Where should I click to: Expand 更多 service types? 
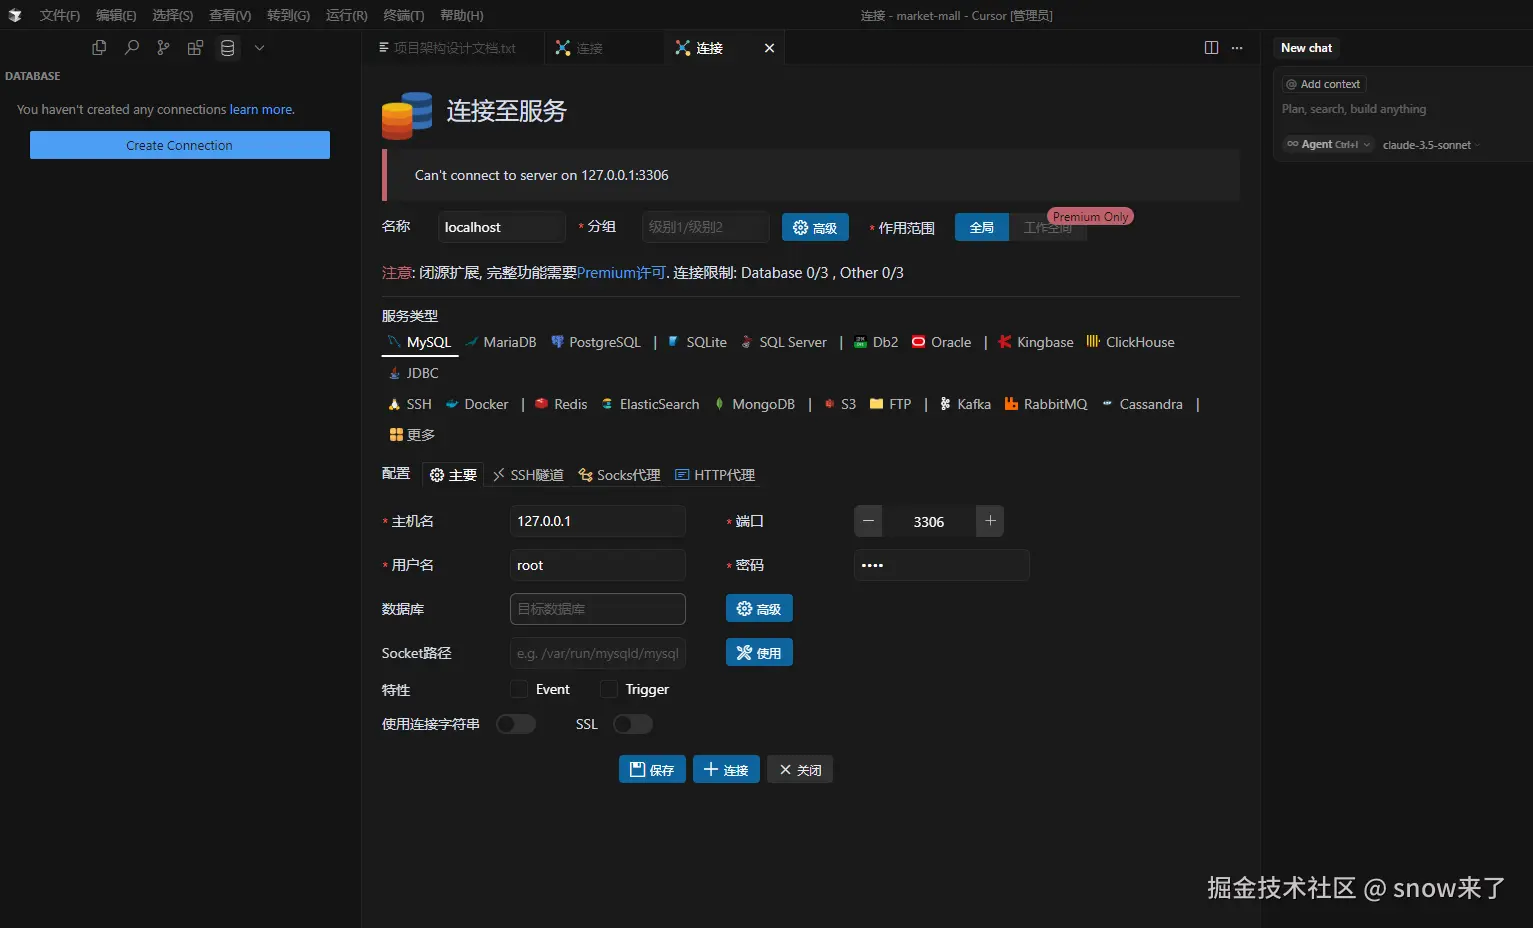(x=412, y=435)
